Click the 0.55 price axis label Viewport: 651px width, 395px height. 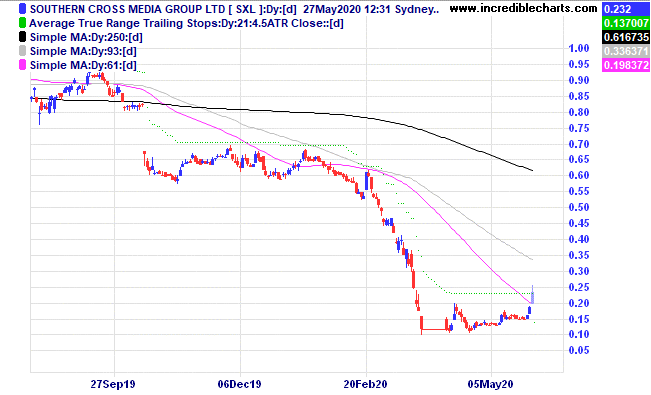(x=579, y=191)
